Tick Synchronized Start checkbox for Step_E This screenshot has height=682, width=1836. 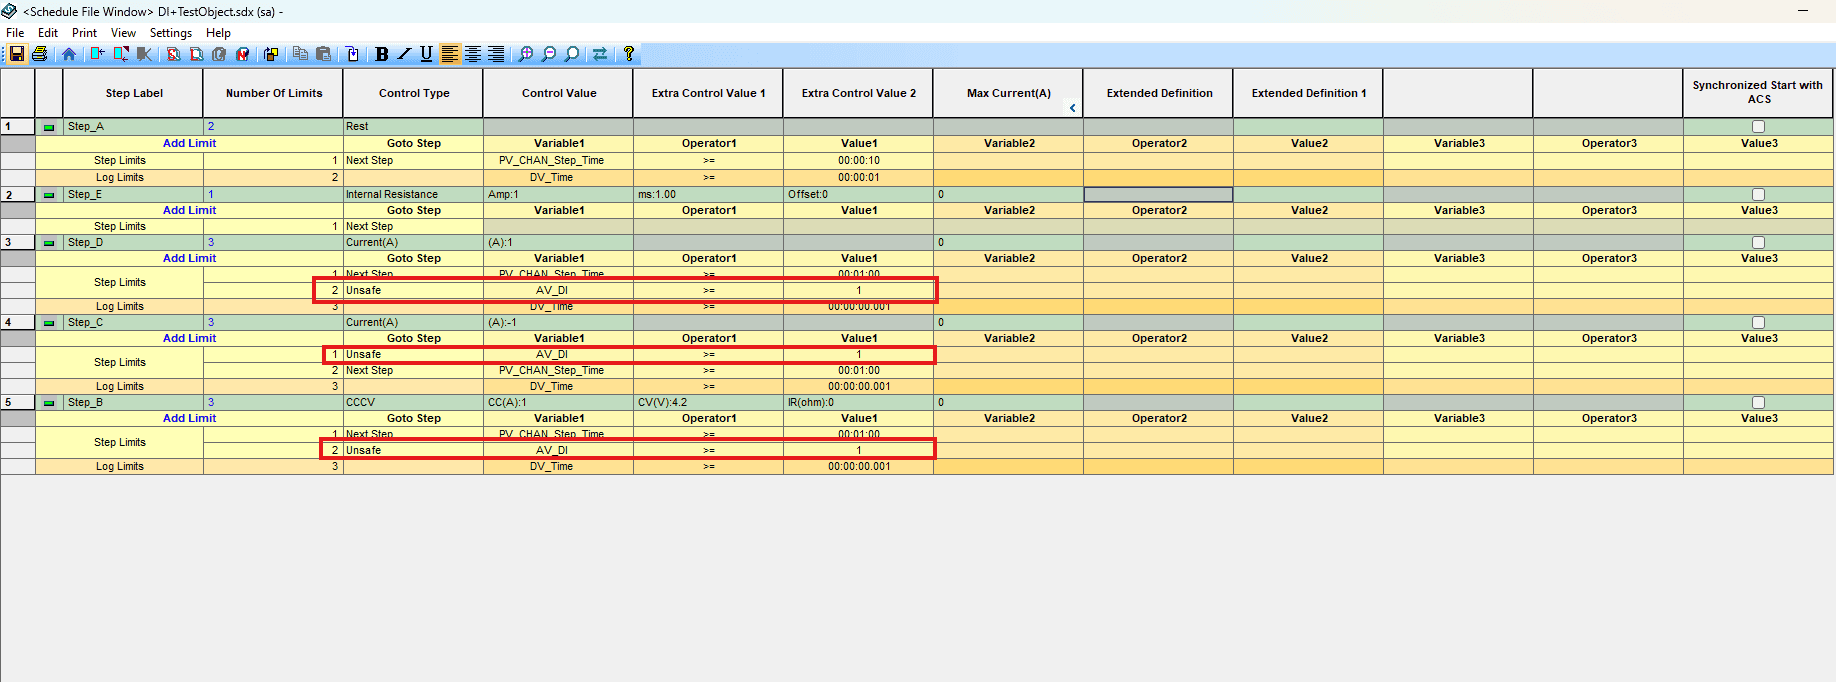point(1759,195)
